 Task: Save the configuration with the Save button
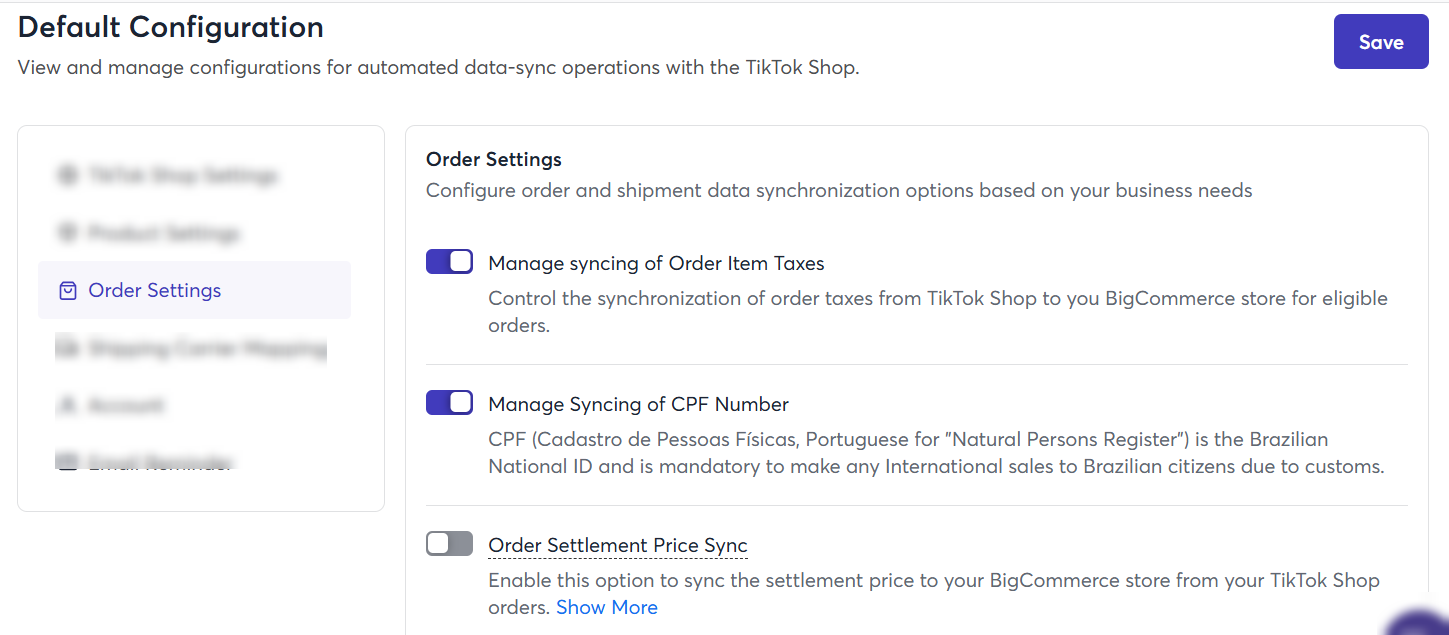(x=1381, y=42)
